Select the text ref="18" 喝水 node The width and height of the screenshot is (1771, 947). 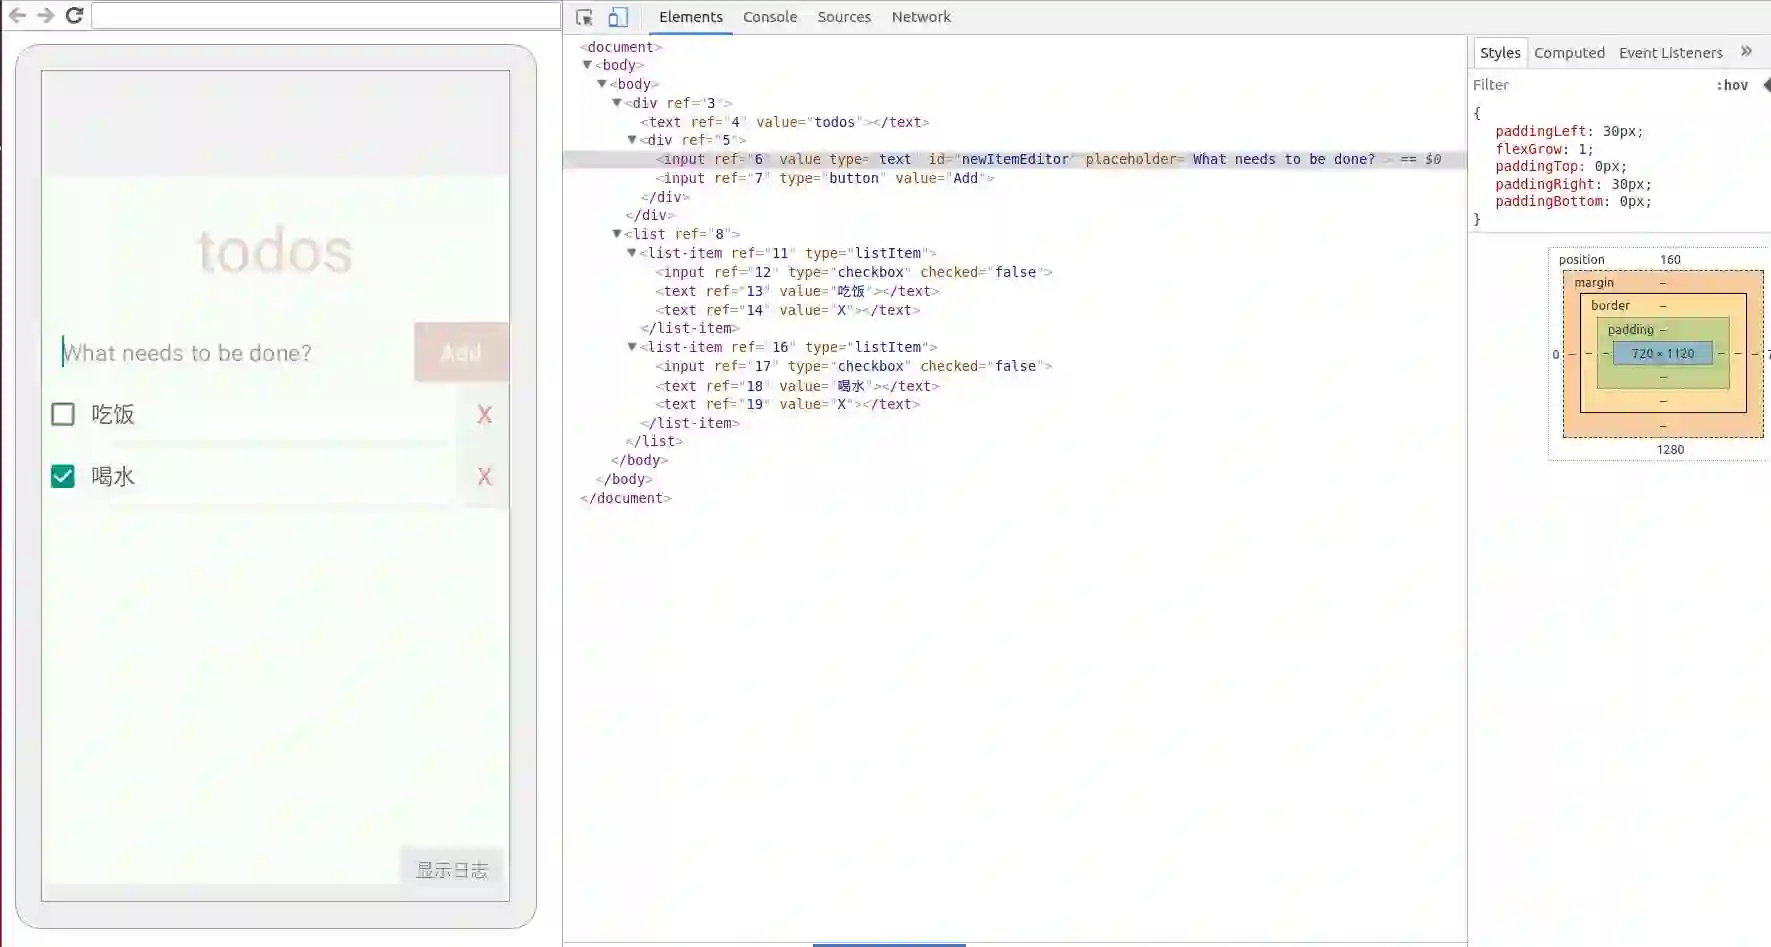tap(797, 386)
